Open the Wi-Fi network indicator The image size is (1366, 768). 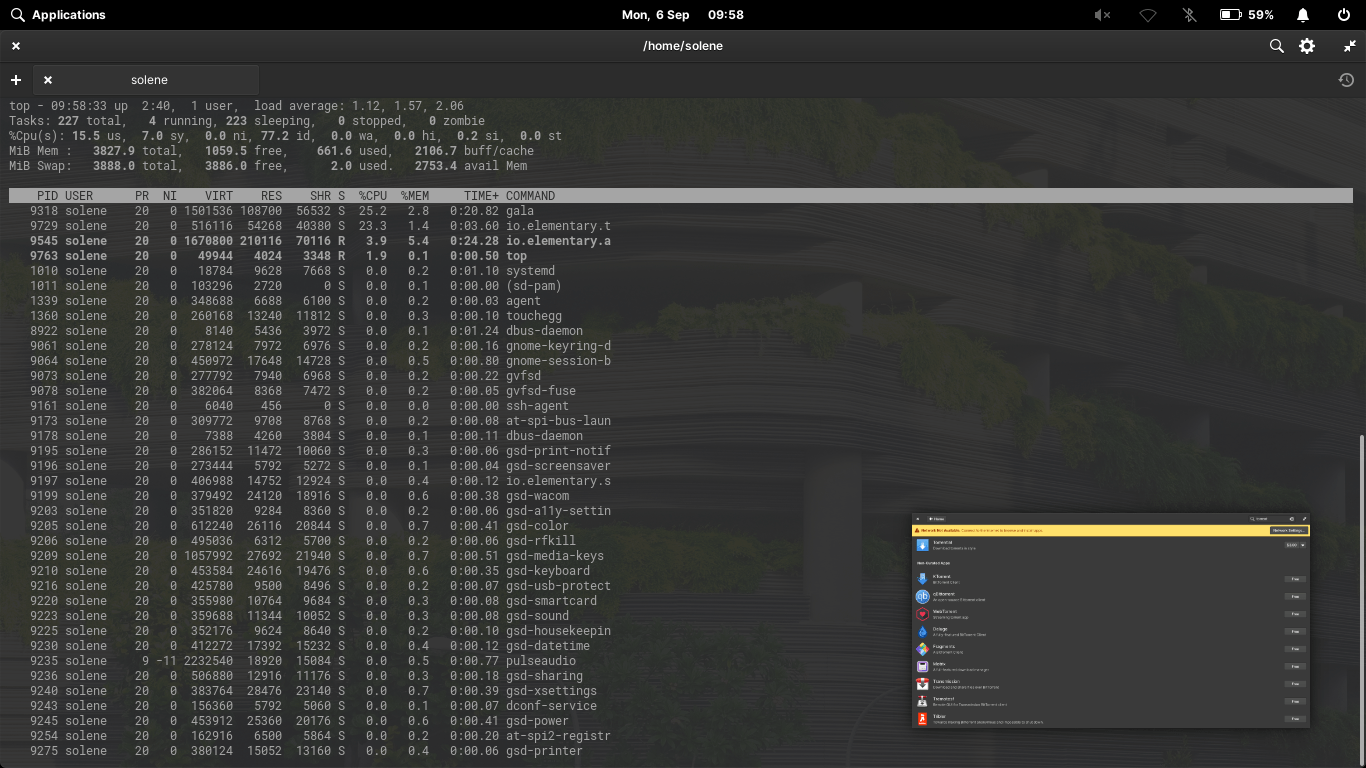coord(1148,15)
